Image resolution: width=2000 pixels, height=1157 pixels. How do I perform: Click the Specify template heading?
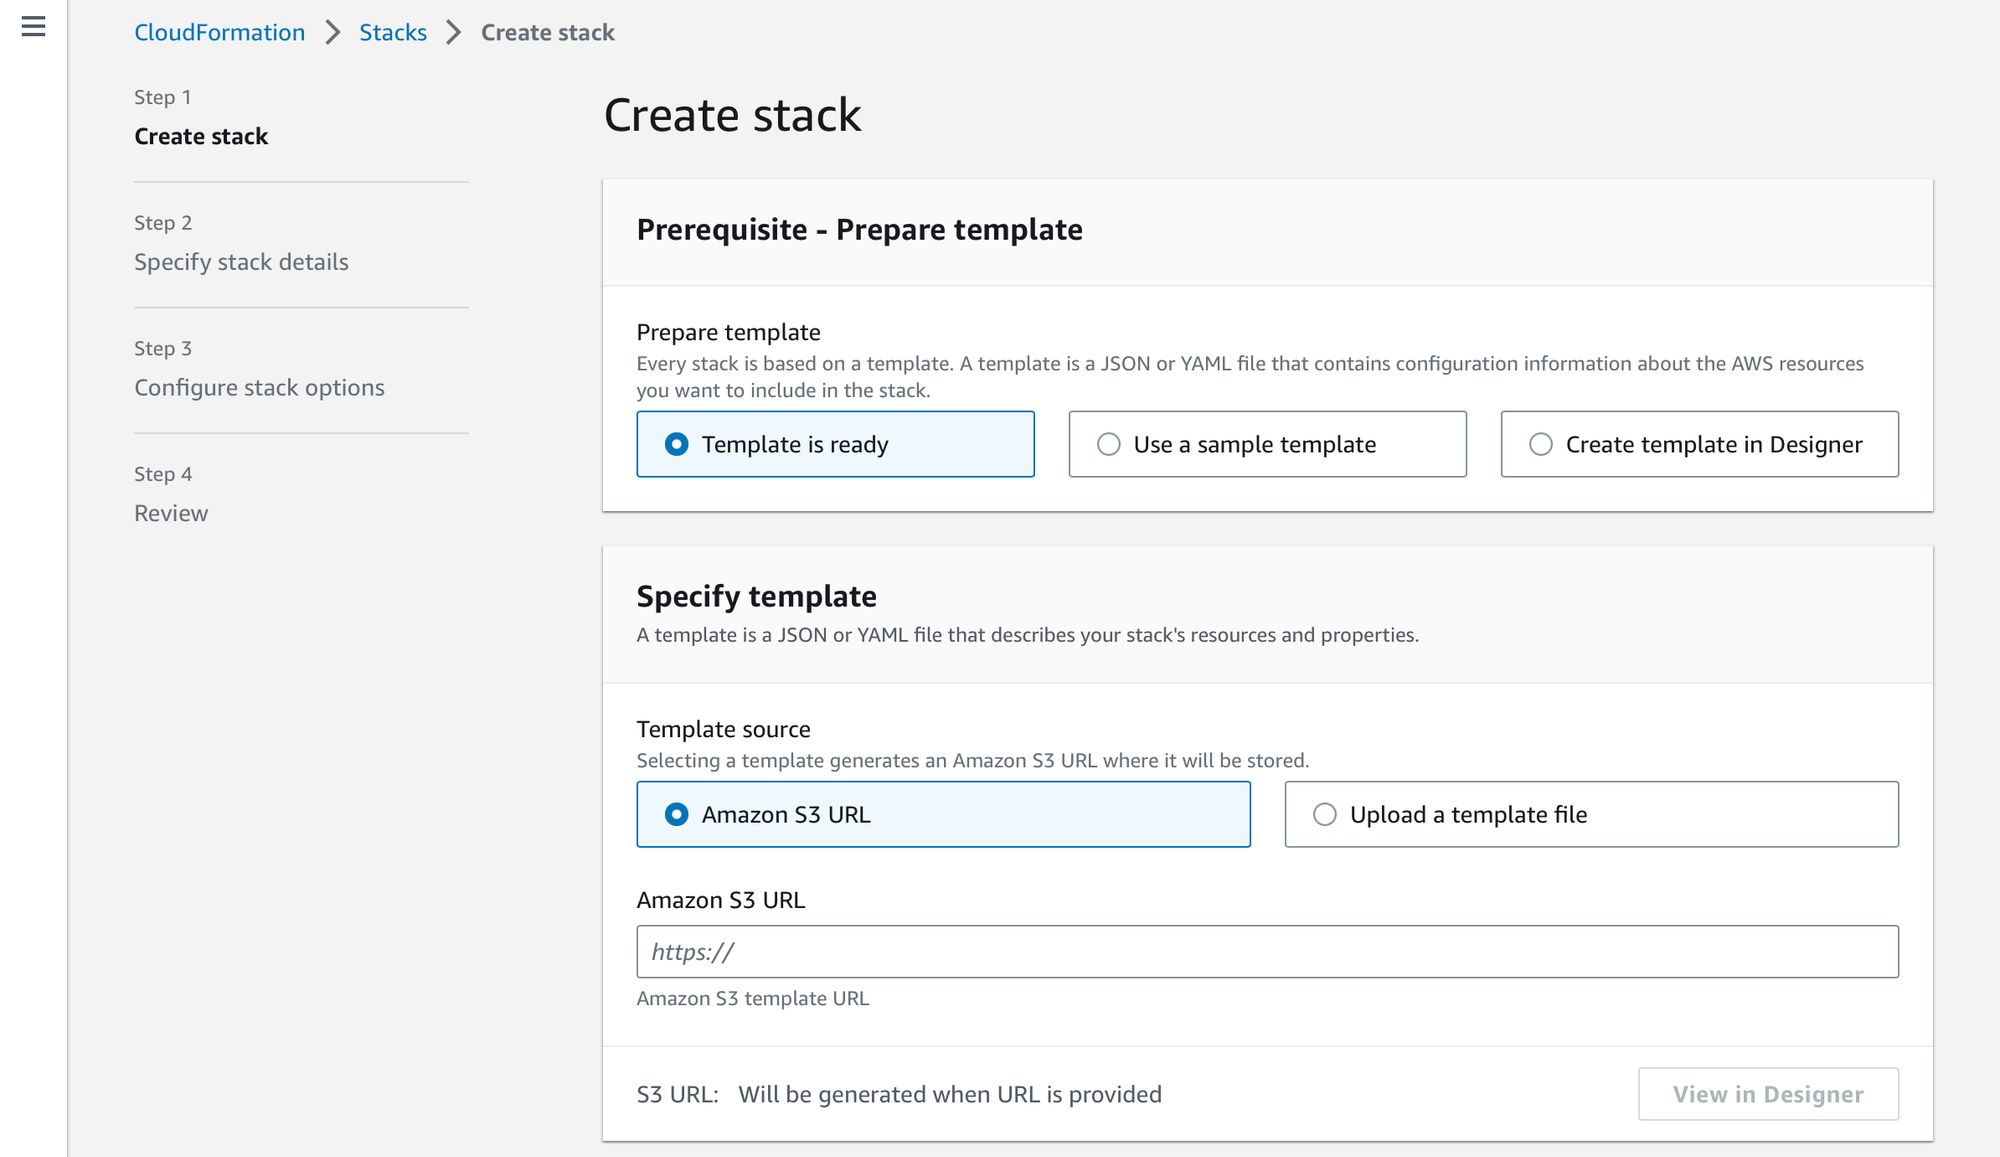(756, 596)
